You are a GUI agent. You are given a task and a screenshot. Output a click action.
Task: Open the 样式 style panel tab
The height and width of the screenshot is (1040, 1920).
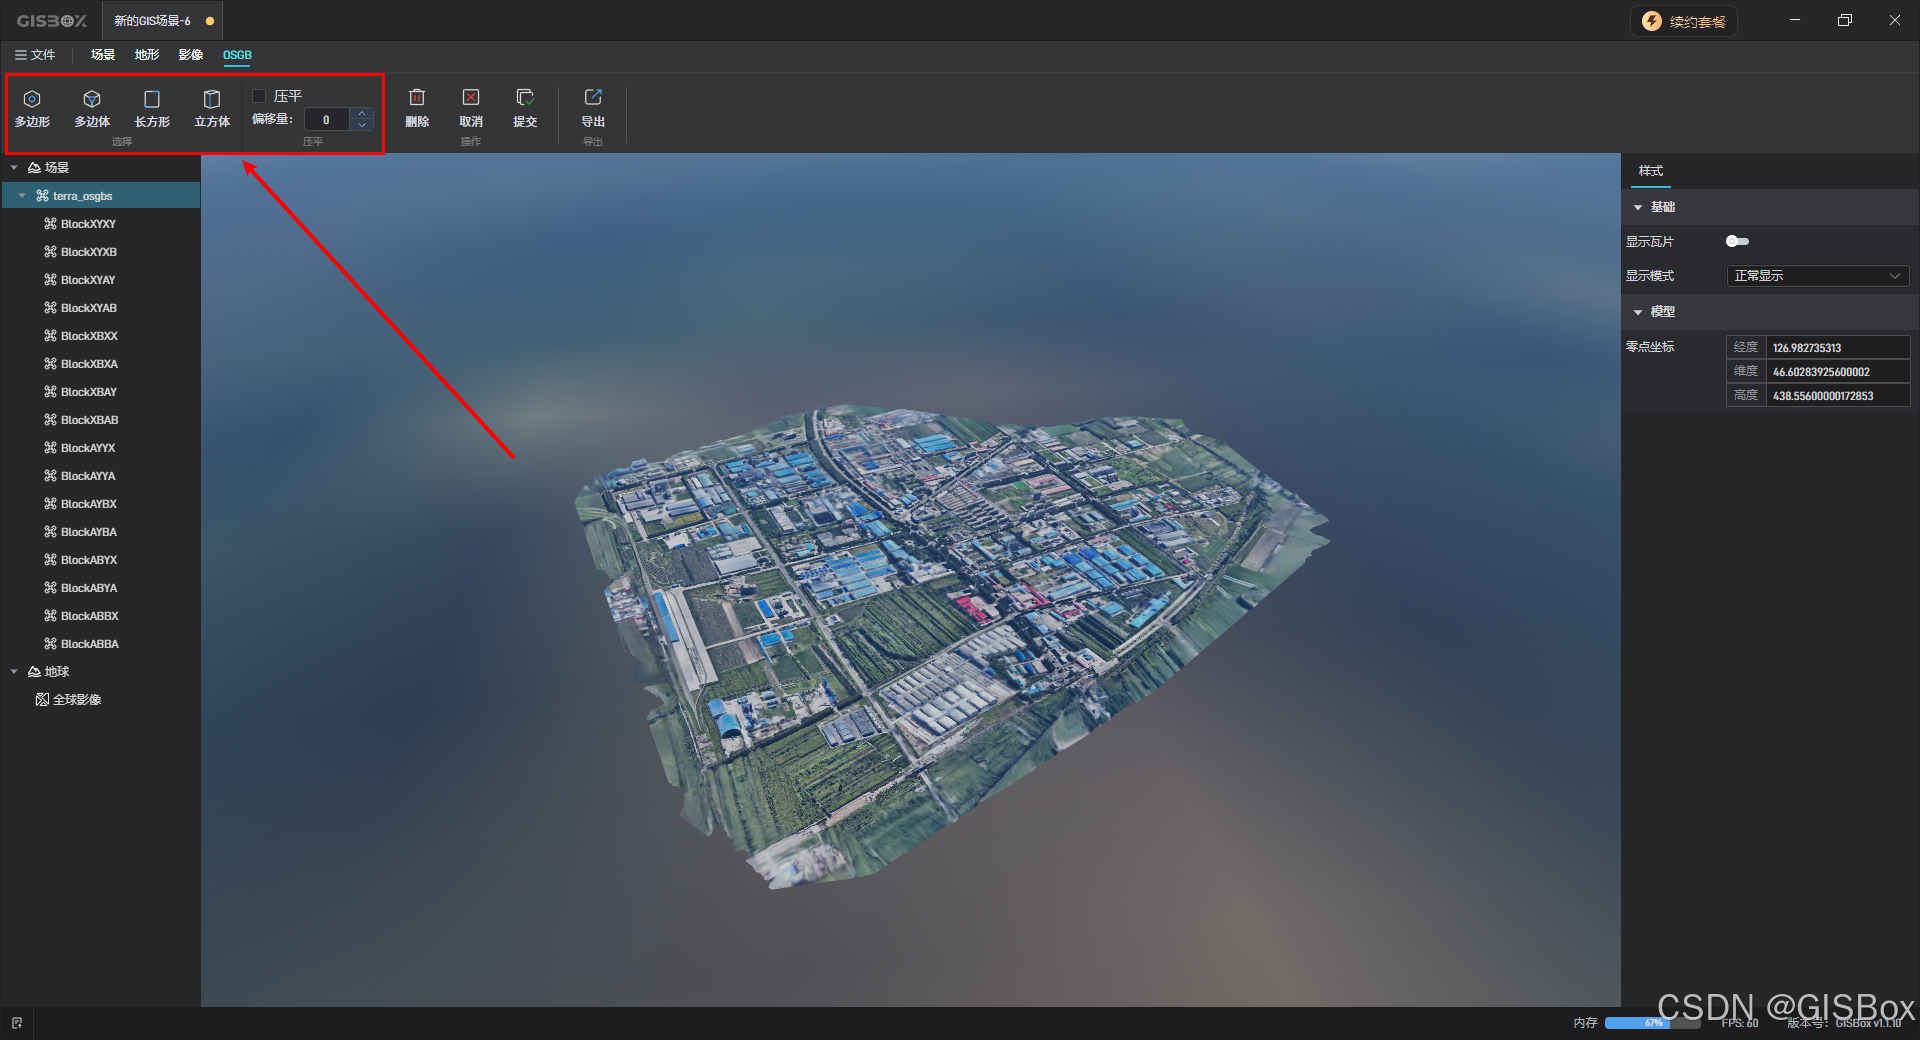pos(1651,171)
